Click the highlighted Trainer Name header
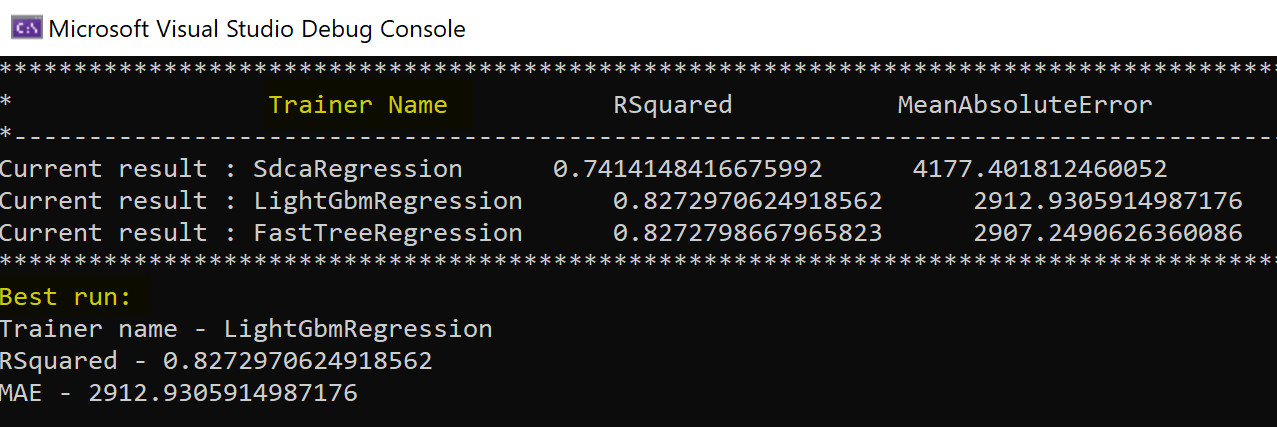This screenshot has height=427, width=1277. point(358,105)
